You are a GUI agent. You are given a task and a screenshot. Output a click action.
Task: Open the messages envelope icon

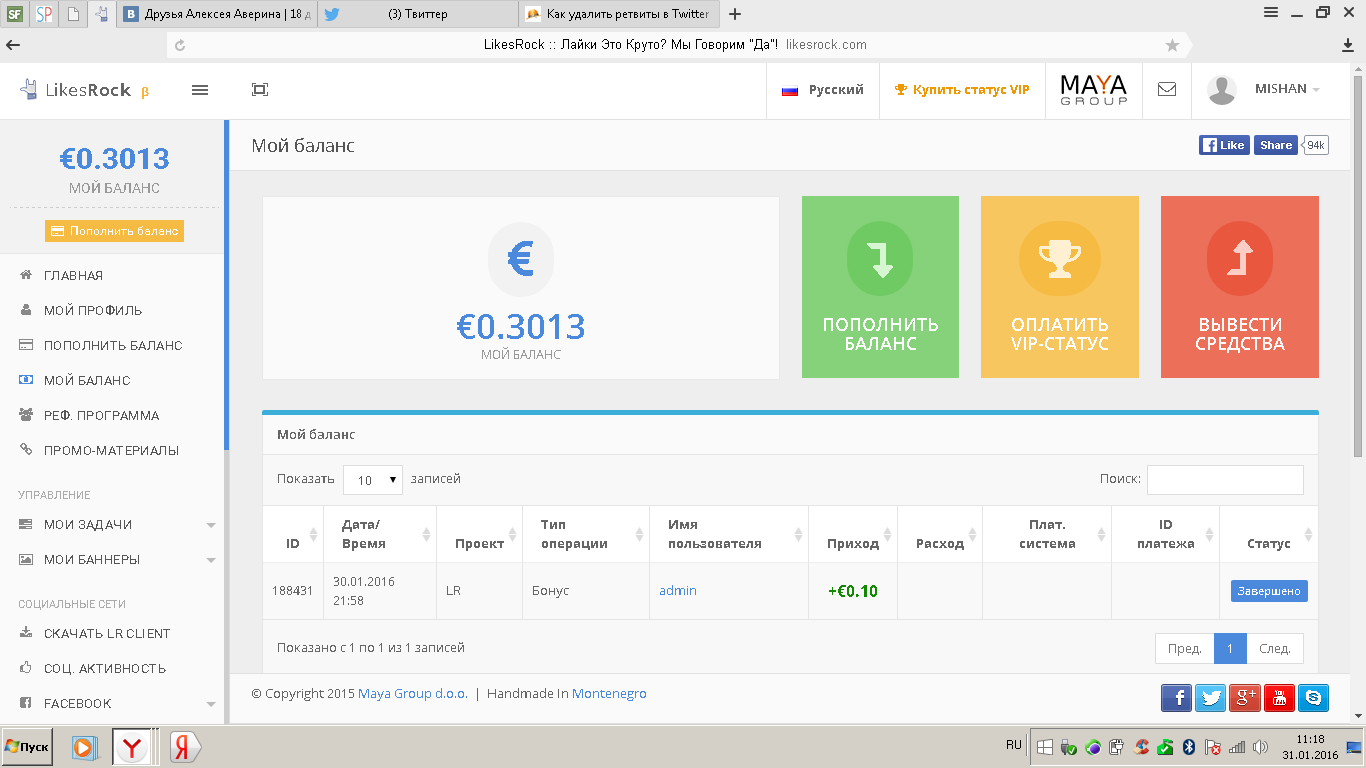click(1166, 89)
